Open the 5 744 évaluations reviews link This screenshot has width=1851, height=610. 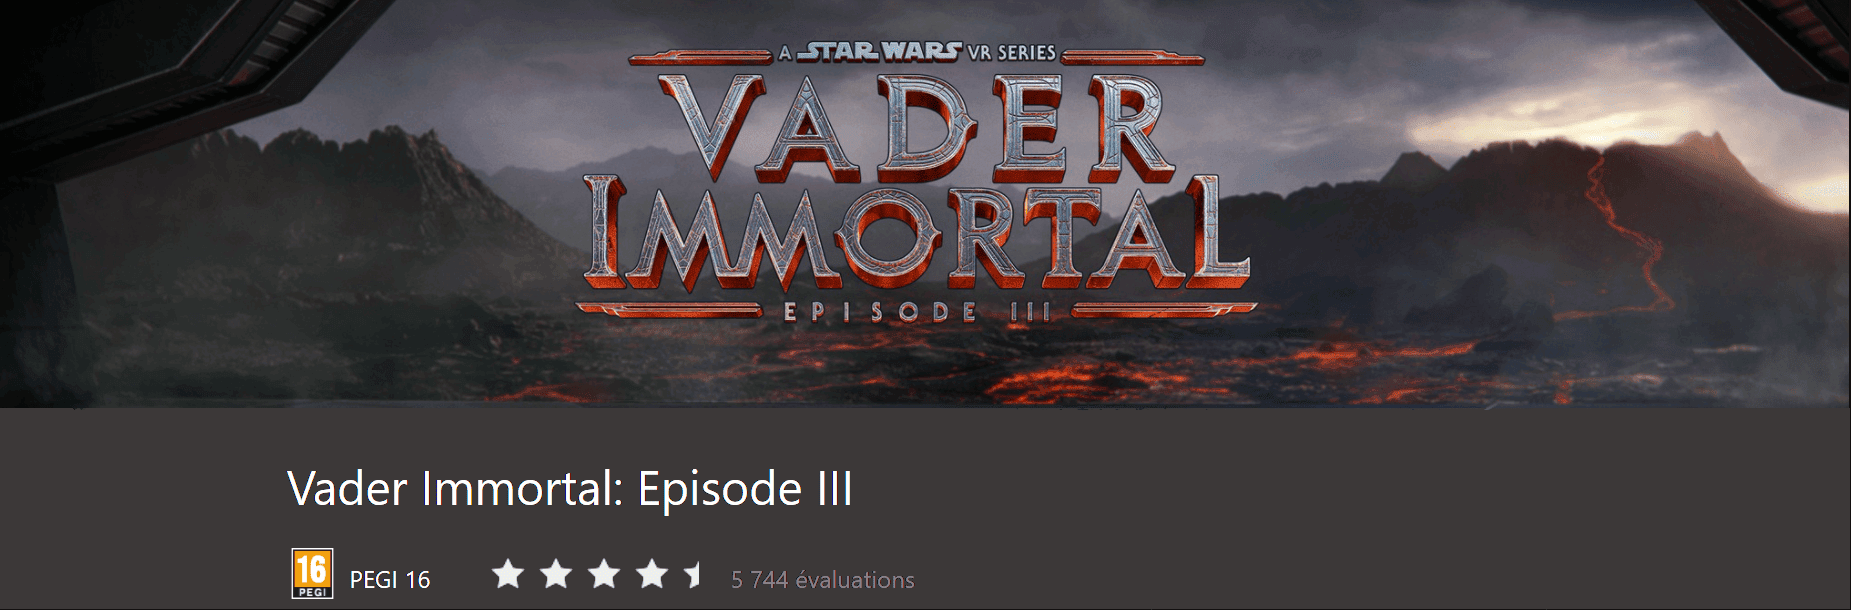823,580
